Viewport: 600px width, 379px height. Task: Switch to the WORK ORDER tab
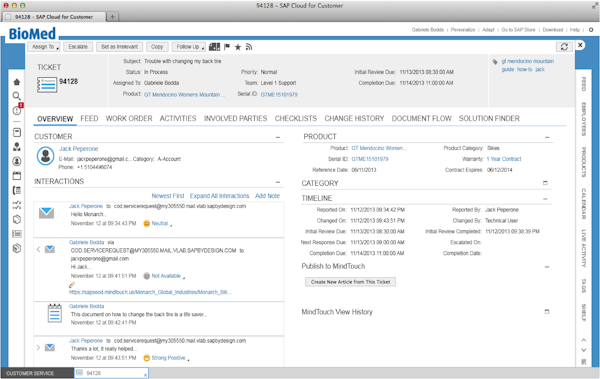129,119
